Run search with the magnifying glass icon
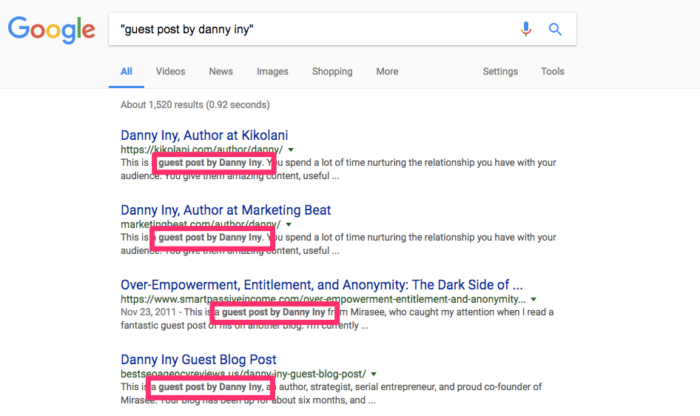 pos(555,29)
